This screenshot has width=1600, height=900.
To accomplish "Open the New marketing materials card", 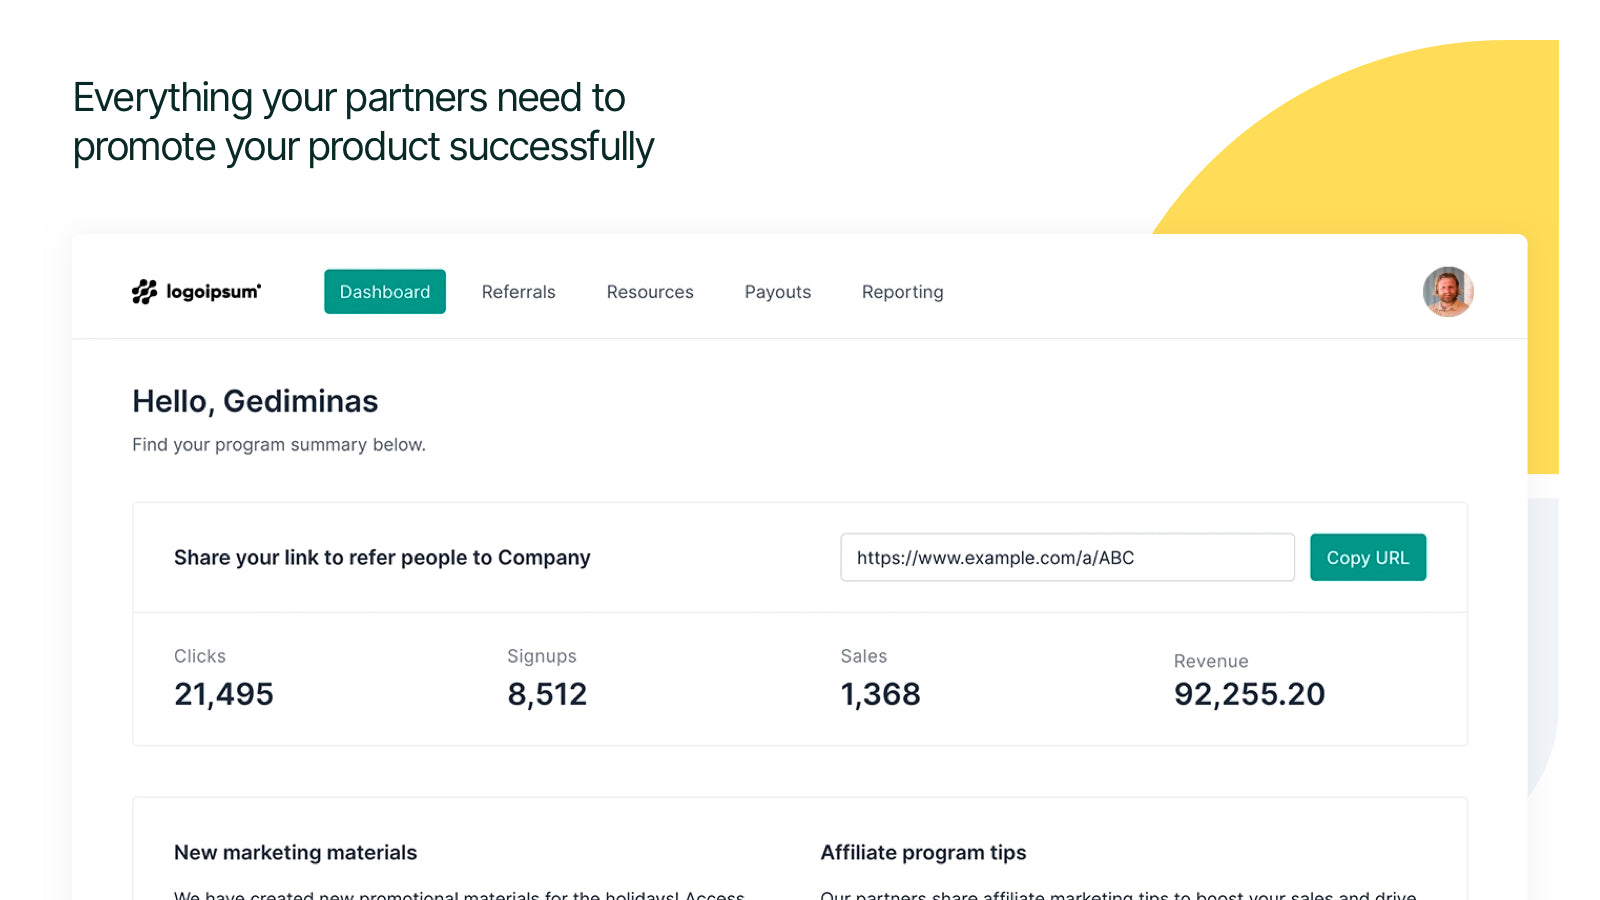I will (295, 852).
